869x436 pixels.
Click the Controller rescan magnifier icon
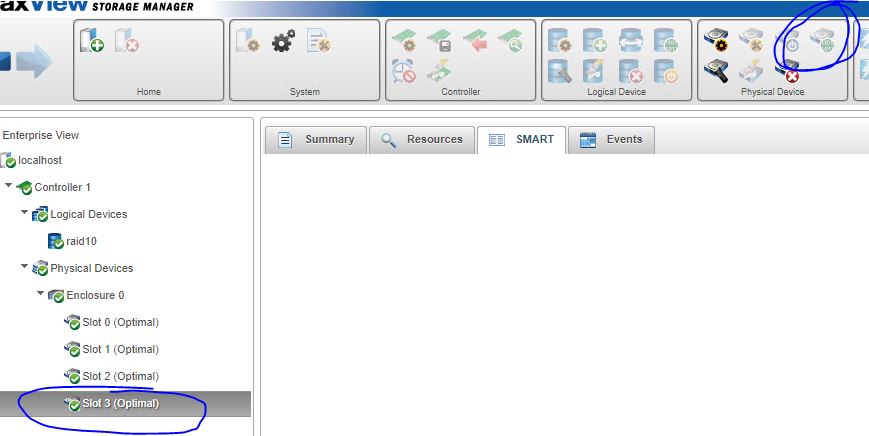pos(510,42)
